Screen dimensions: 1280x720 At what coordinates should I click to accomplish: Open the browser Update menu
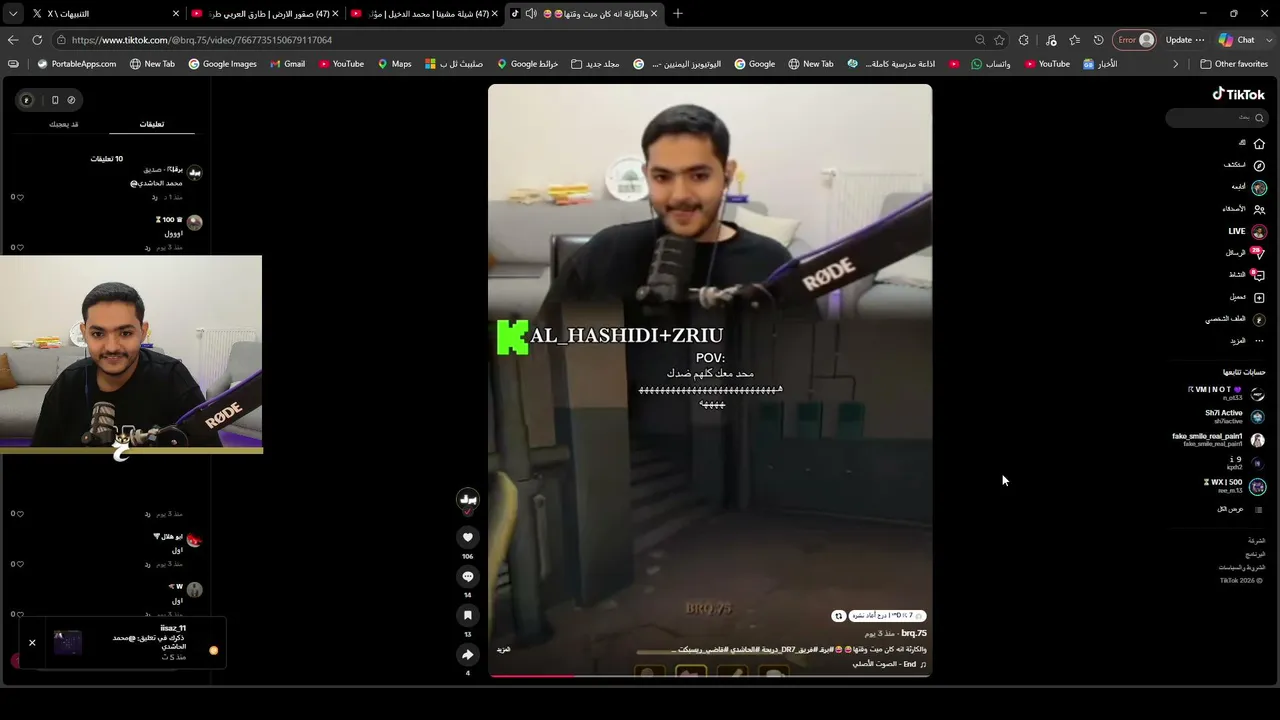(x=1185, y=40)
